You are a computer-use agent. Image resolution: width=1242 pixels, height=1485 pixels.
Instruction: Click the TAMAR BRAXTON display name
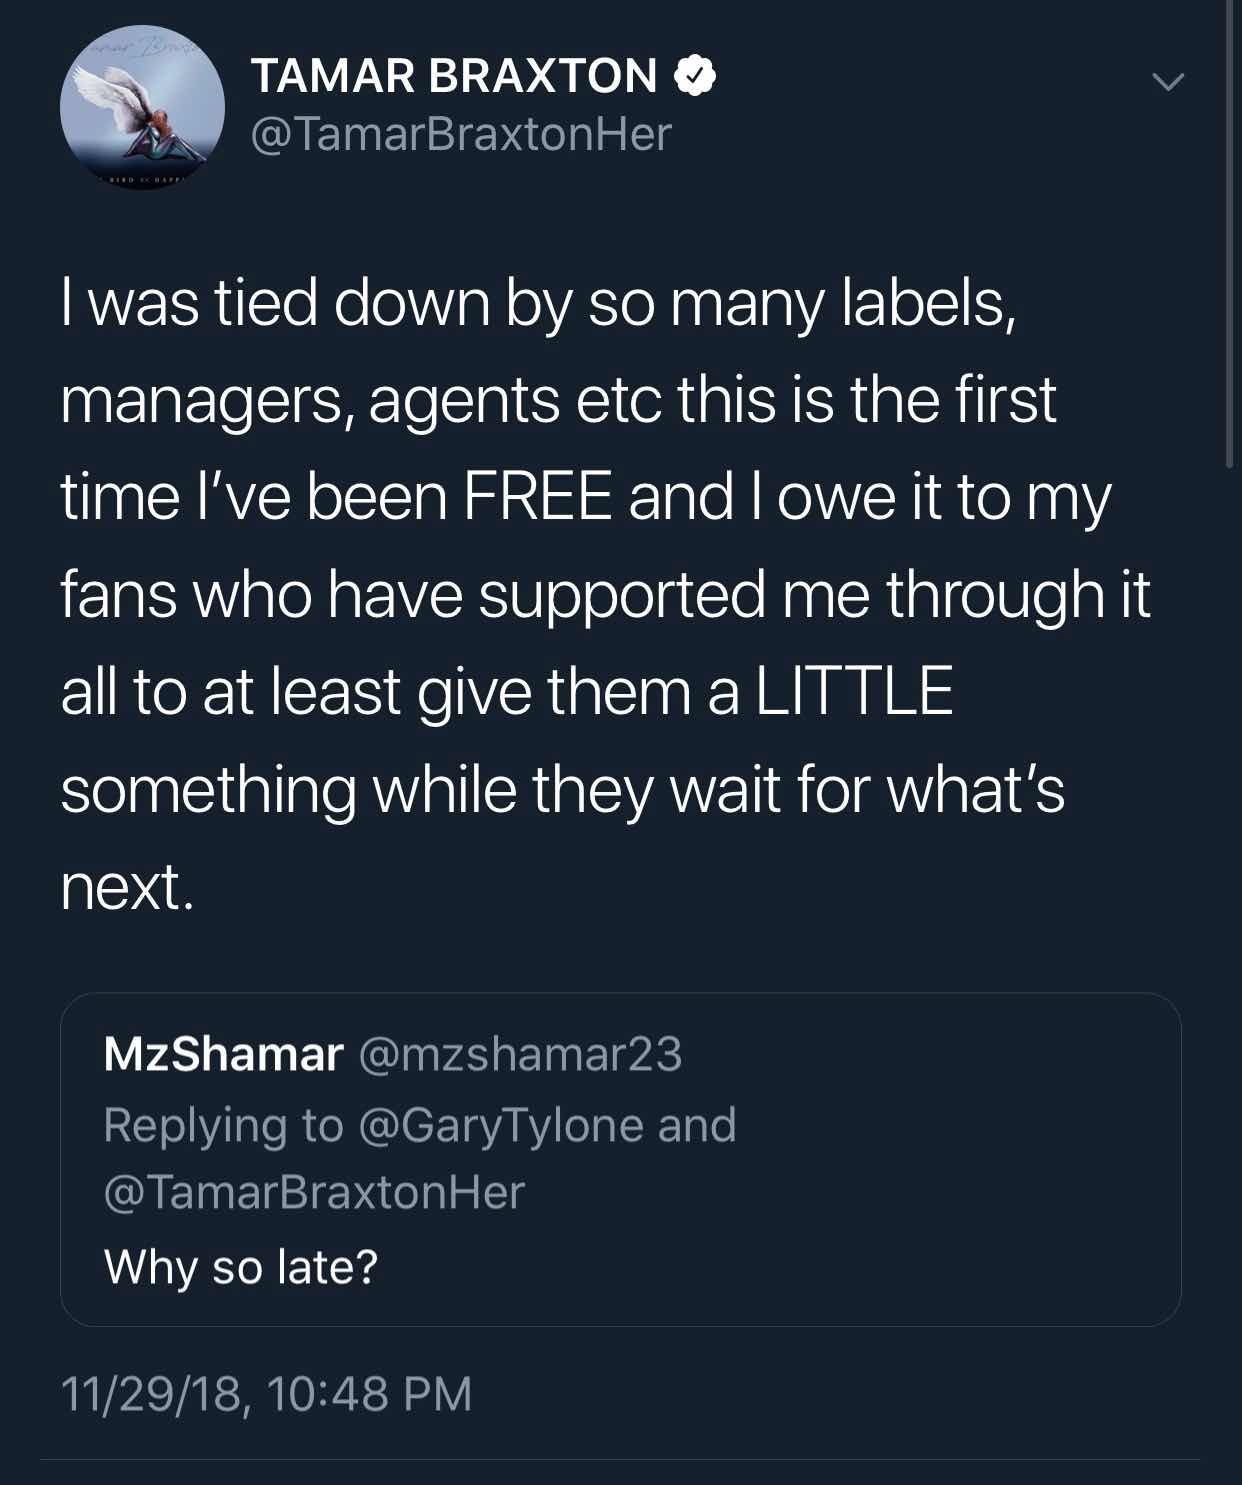454,76
